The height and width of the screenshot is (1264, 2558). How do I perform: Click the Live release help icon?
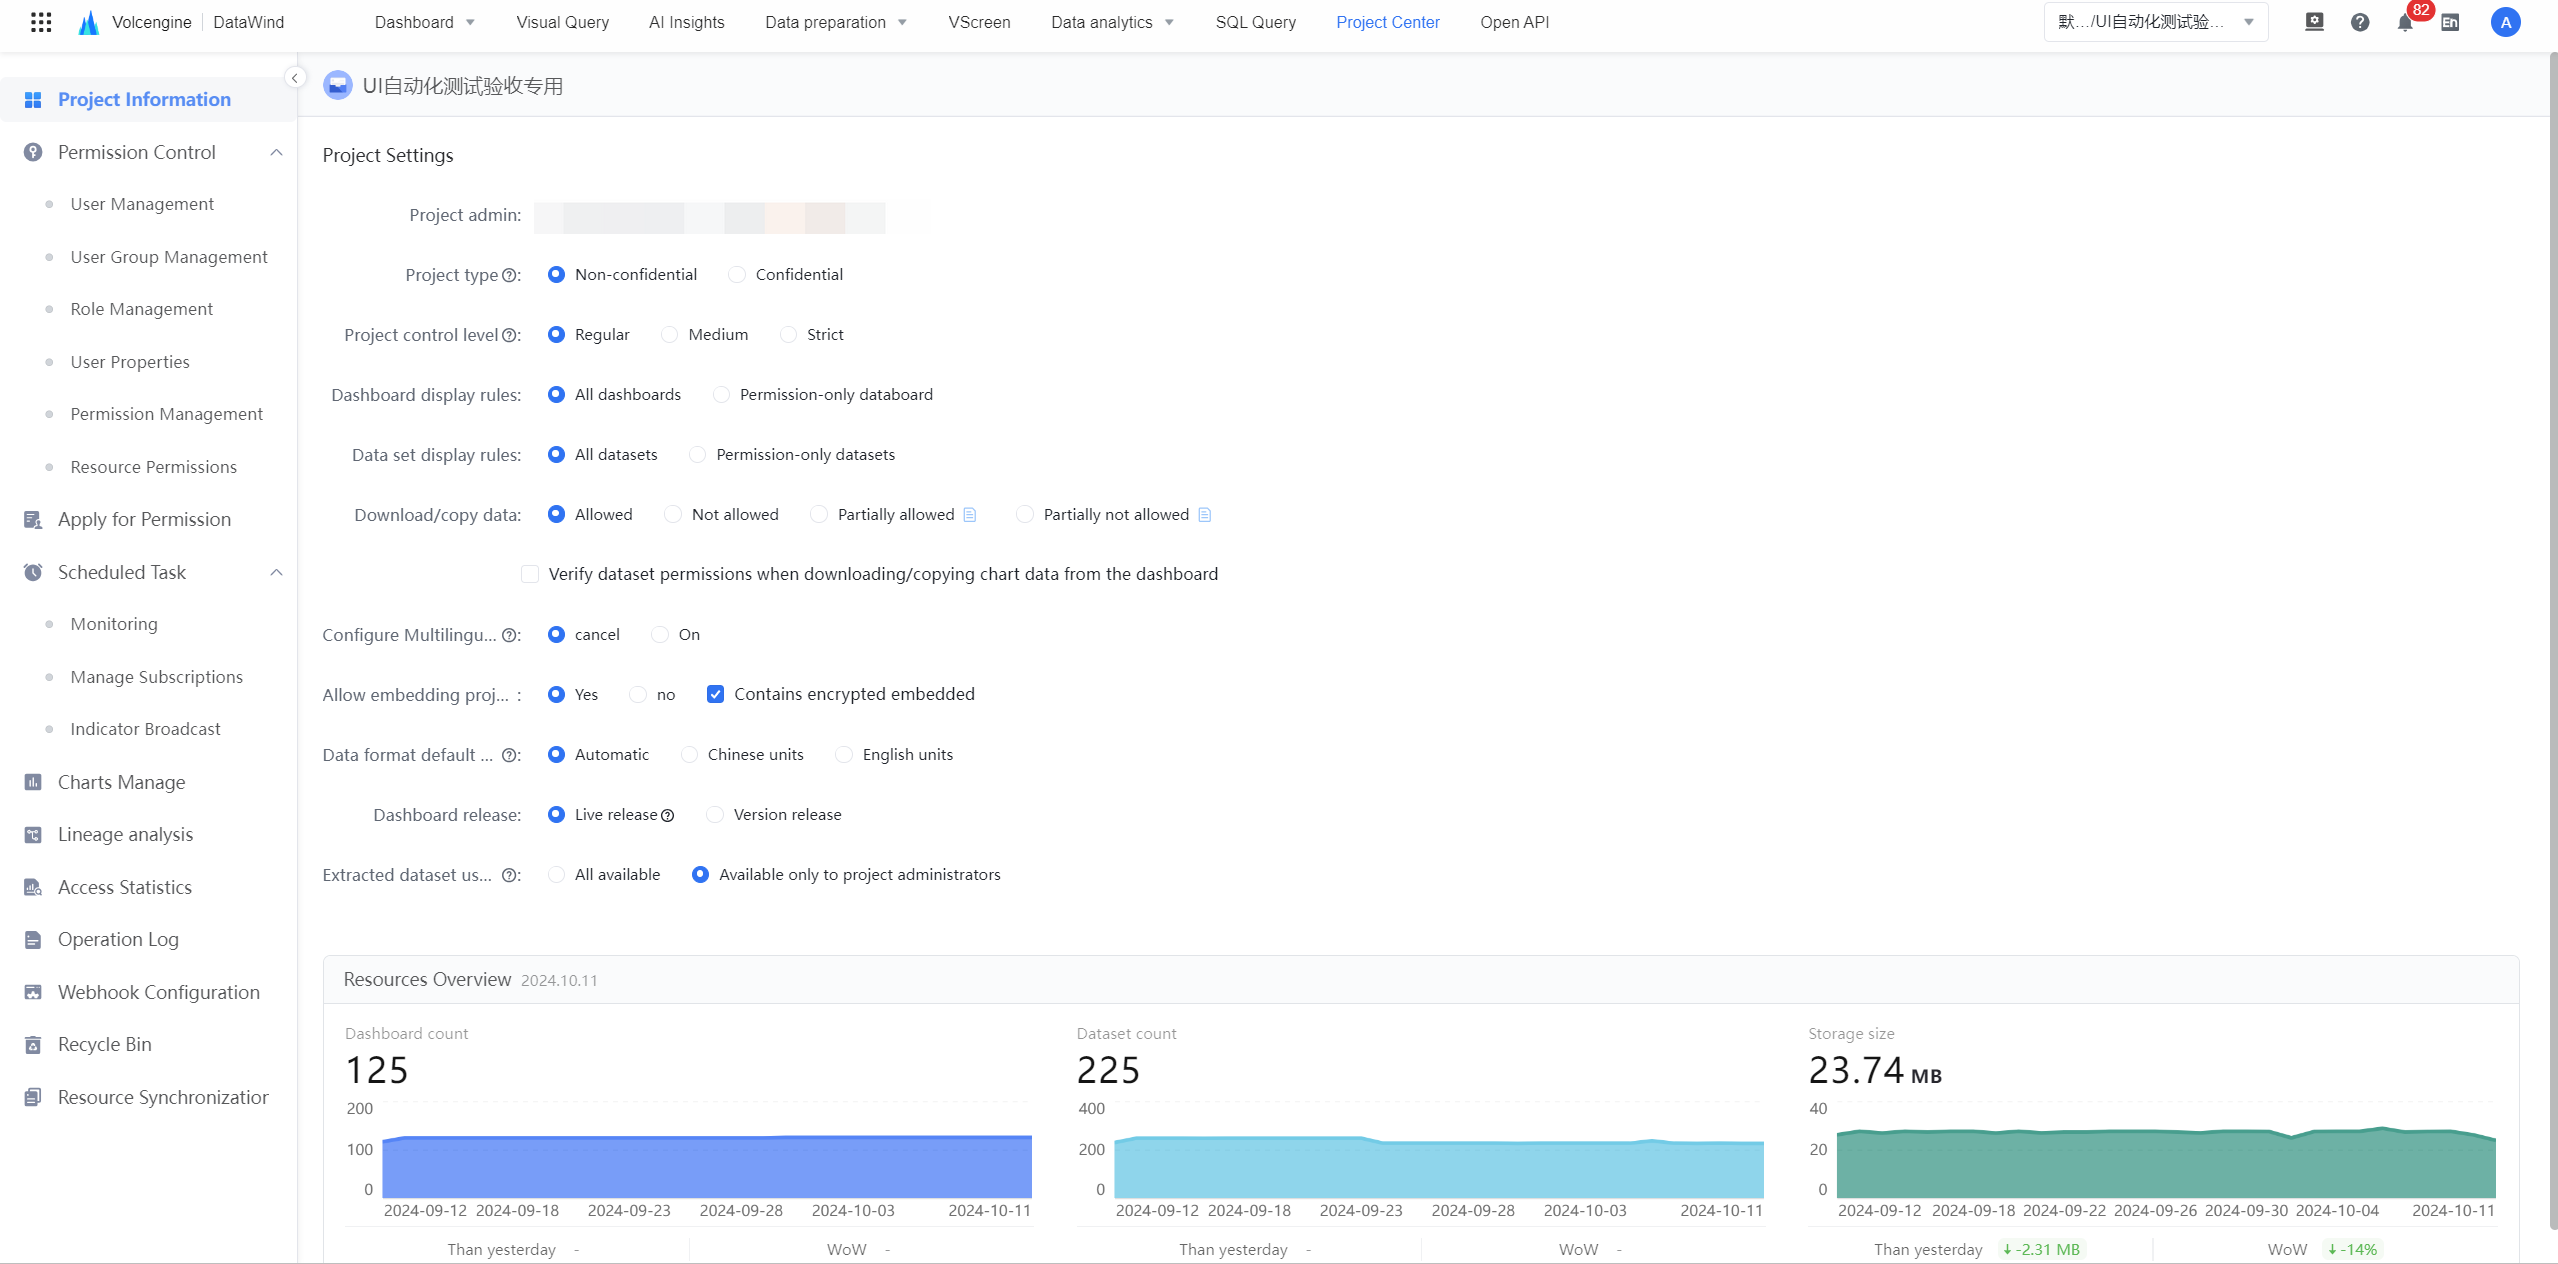[668, 815]
